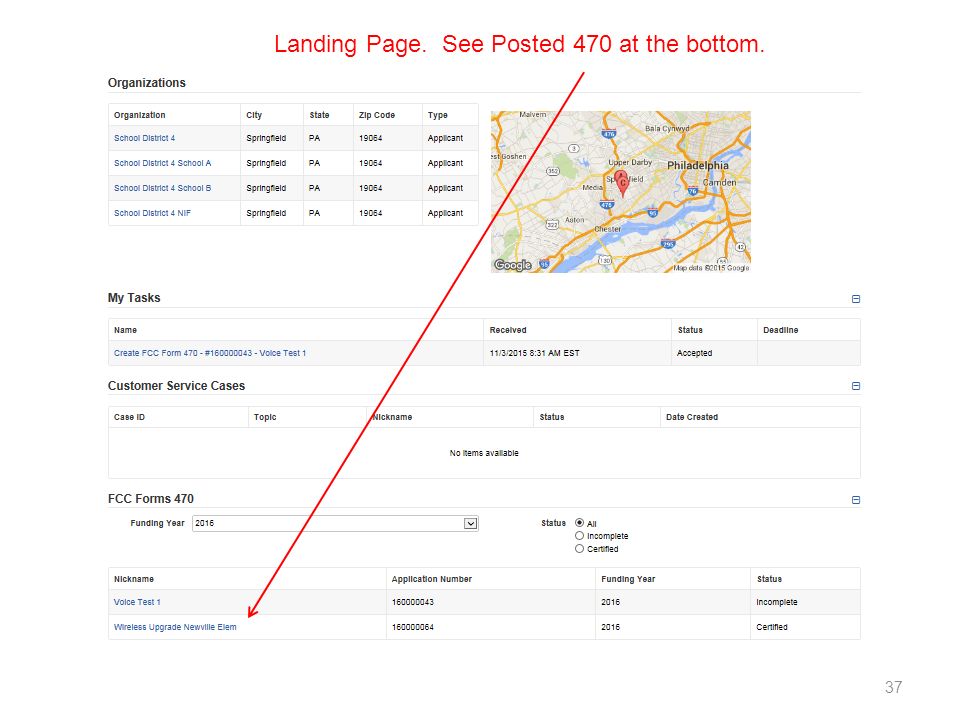Select the Incomplete status radio button
This screenshot has height=720, width=960.
tap(579, 536)
